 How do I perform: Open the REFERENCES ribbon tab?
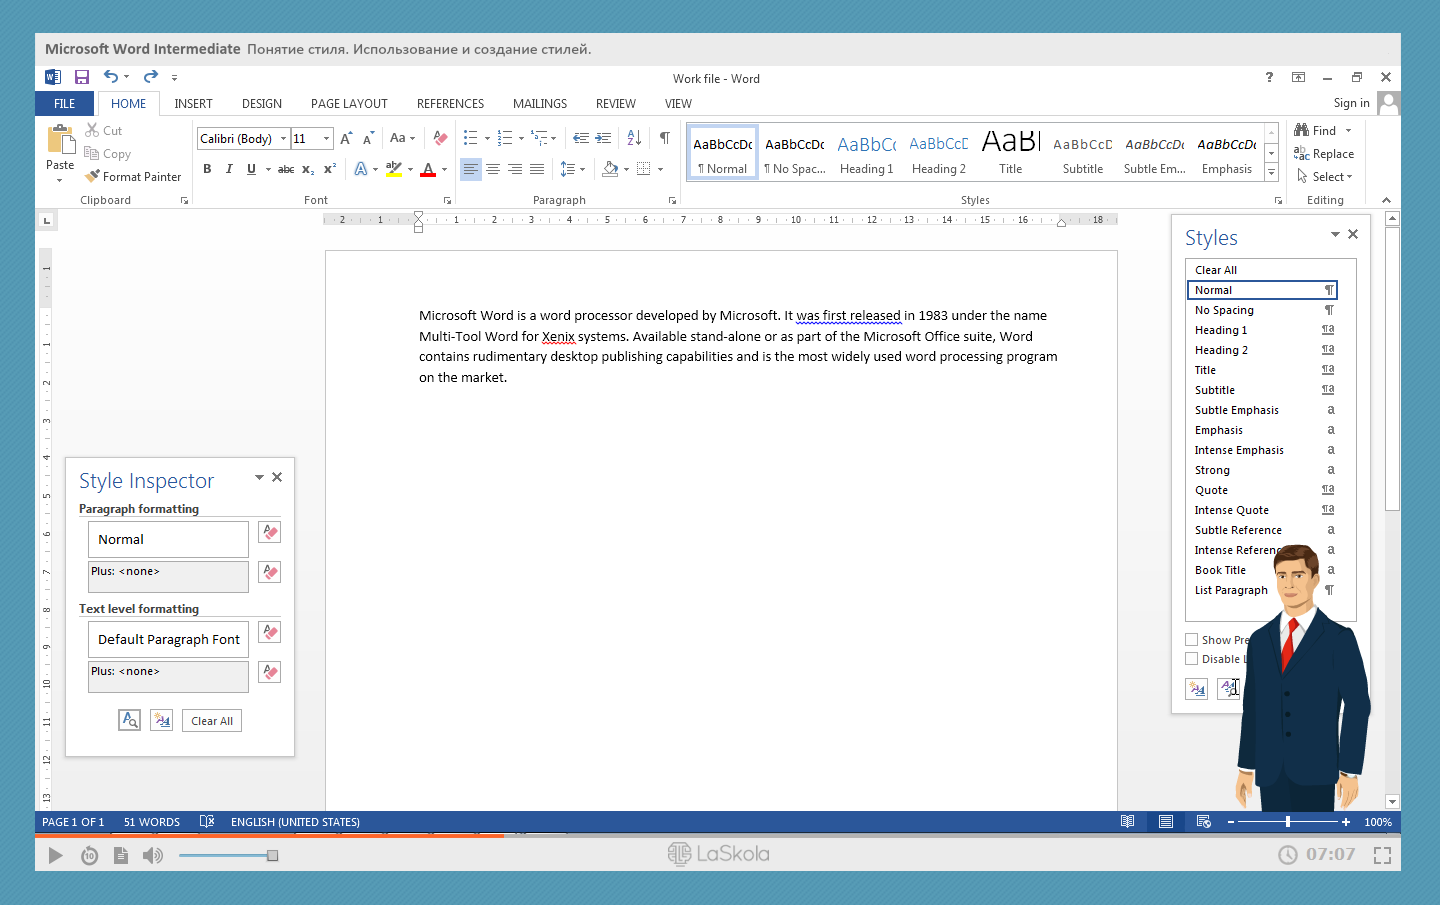click(x=450, y=104)
